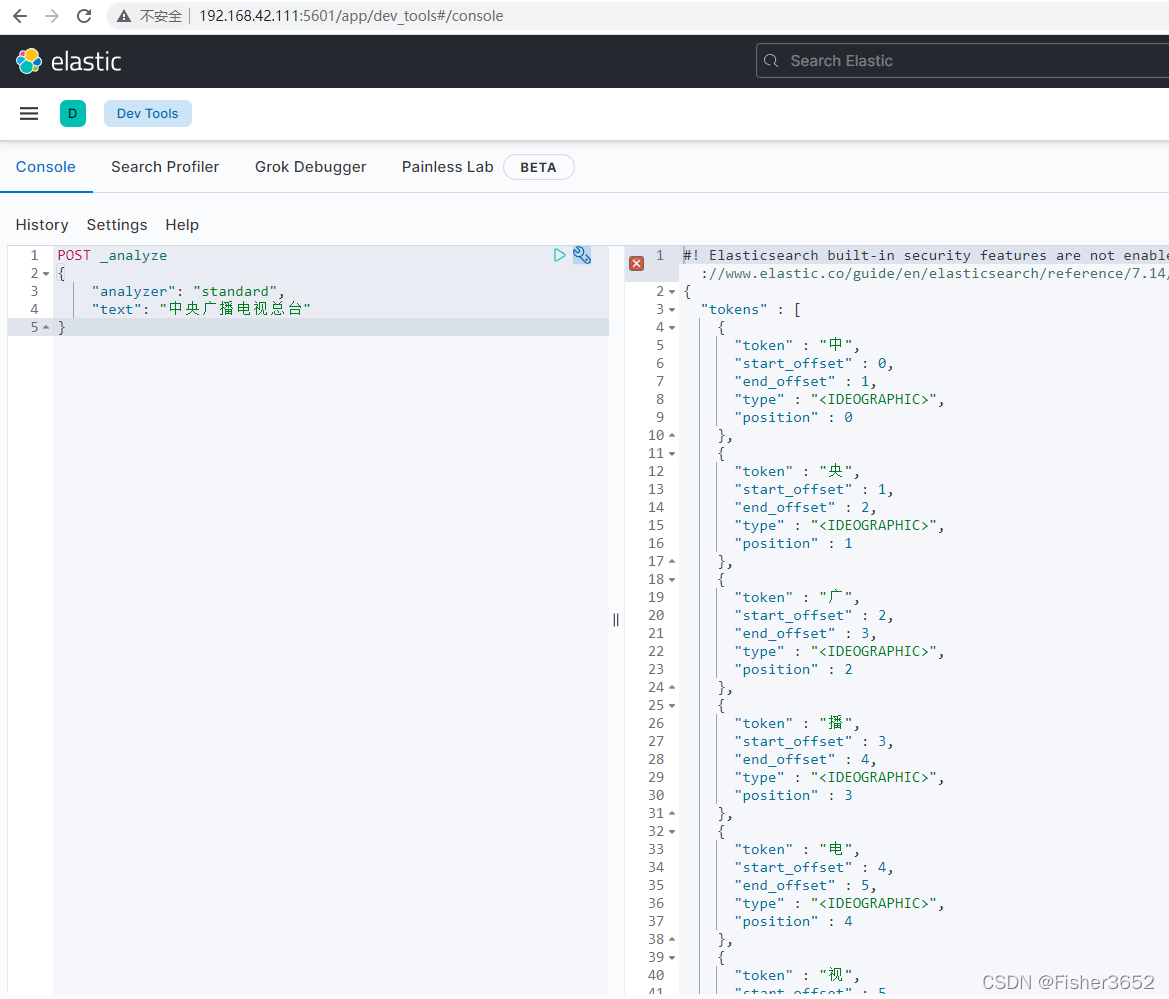Click the token "视" line
This screenshot has height=999, width=1169.
click(797, 975)
